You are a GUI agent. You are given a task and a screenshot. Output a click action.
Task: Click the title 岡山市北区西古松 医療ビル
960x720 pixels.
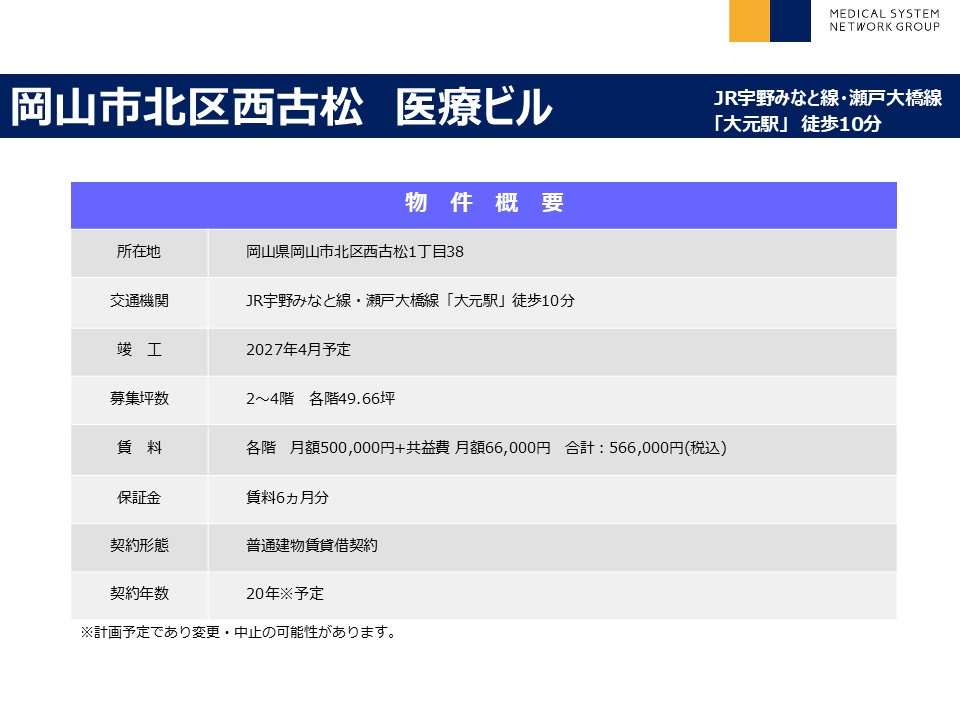(281, 107)
